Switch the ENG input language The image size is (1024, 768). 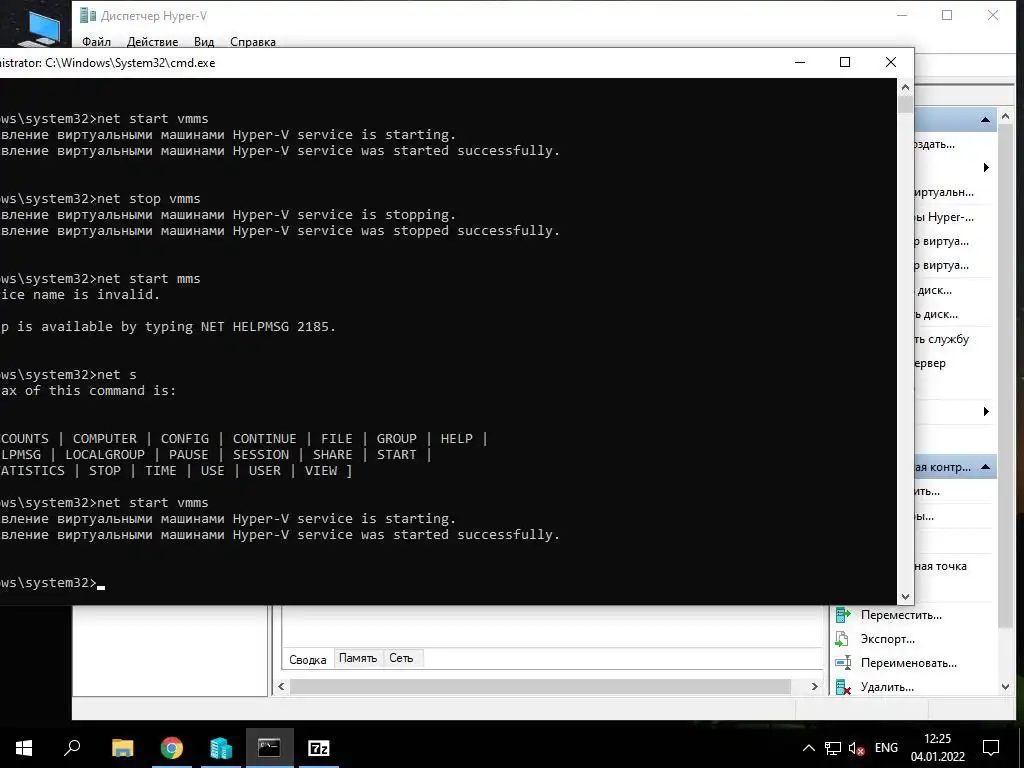[x=886, y=748]
